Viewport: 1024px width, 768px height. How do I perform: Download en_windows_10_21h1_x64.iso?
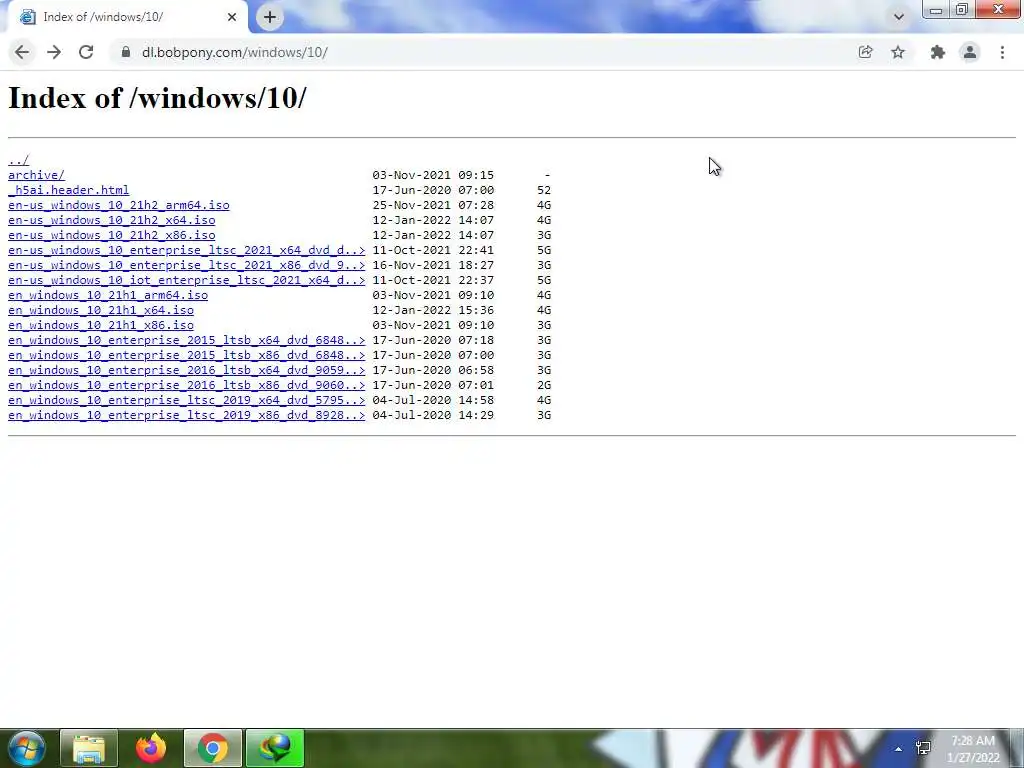coord(101,310)
